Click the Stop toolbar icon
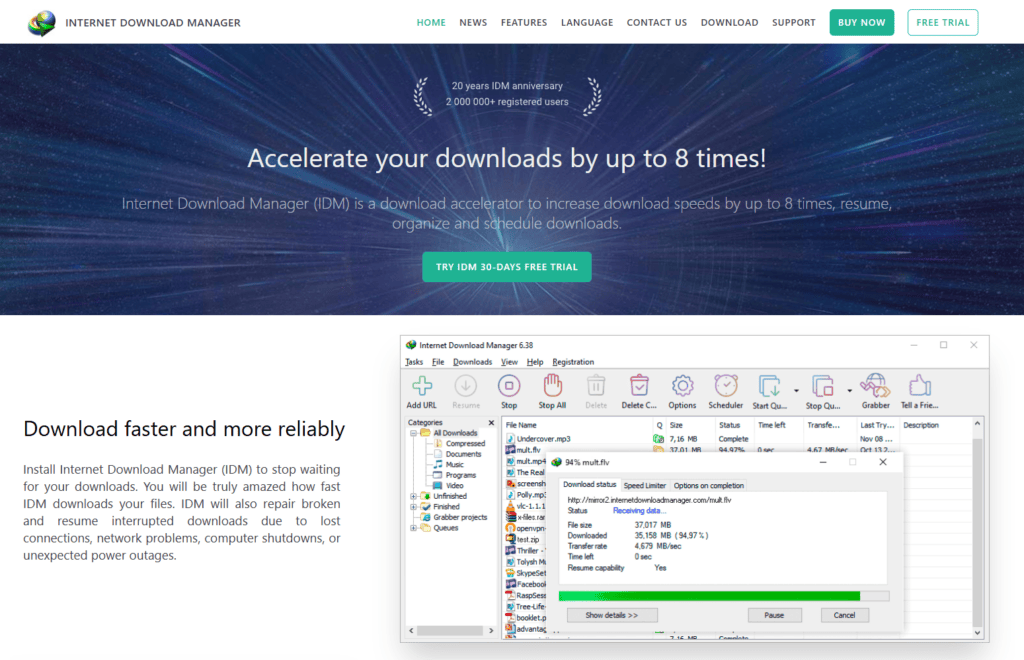1024x660 pixels. tap(509, 386)
